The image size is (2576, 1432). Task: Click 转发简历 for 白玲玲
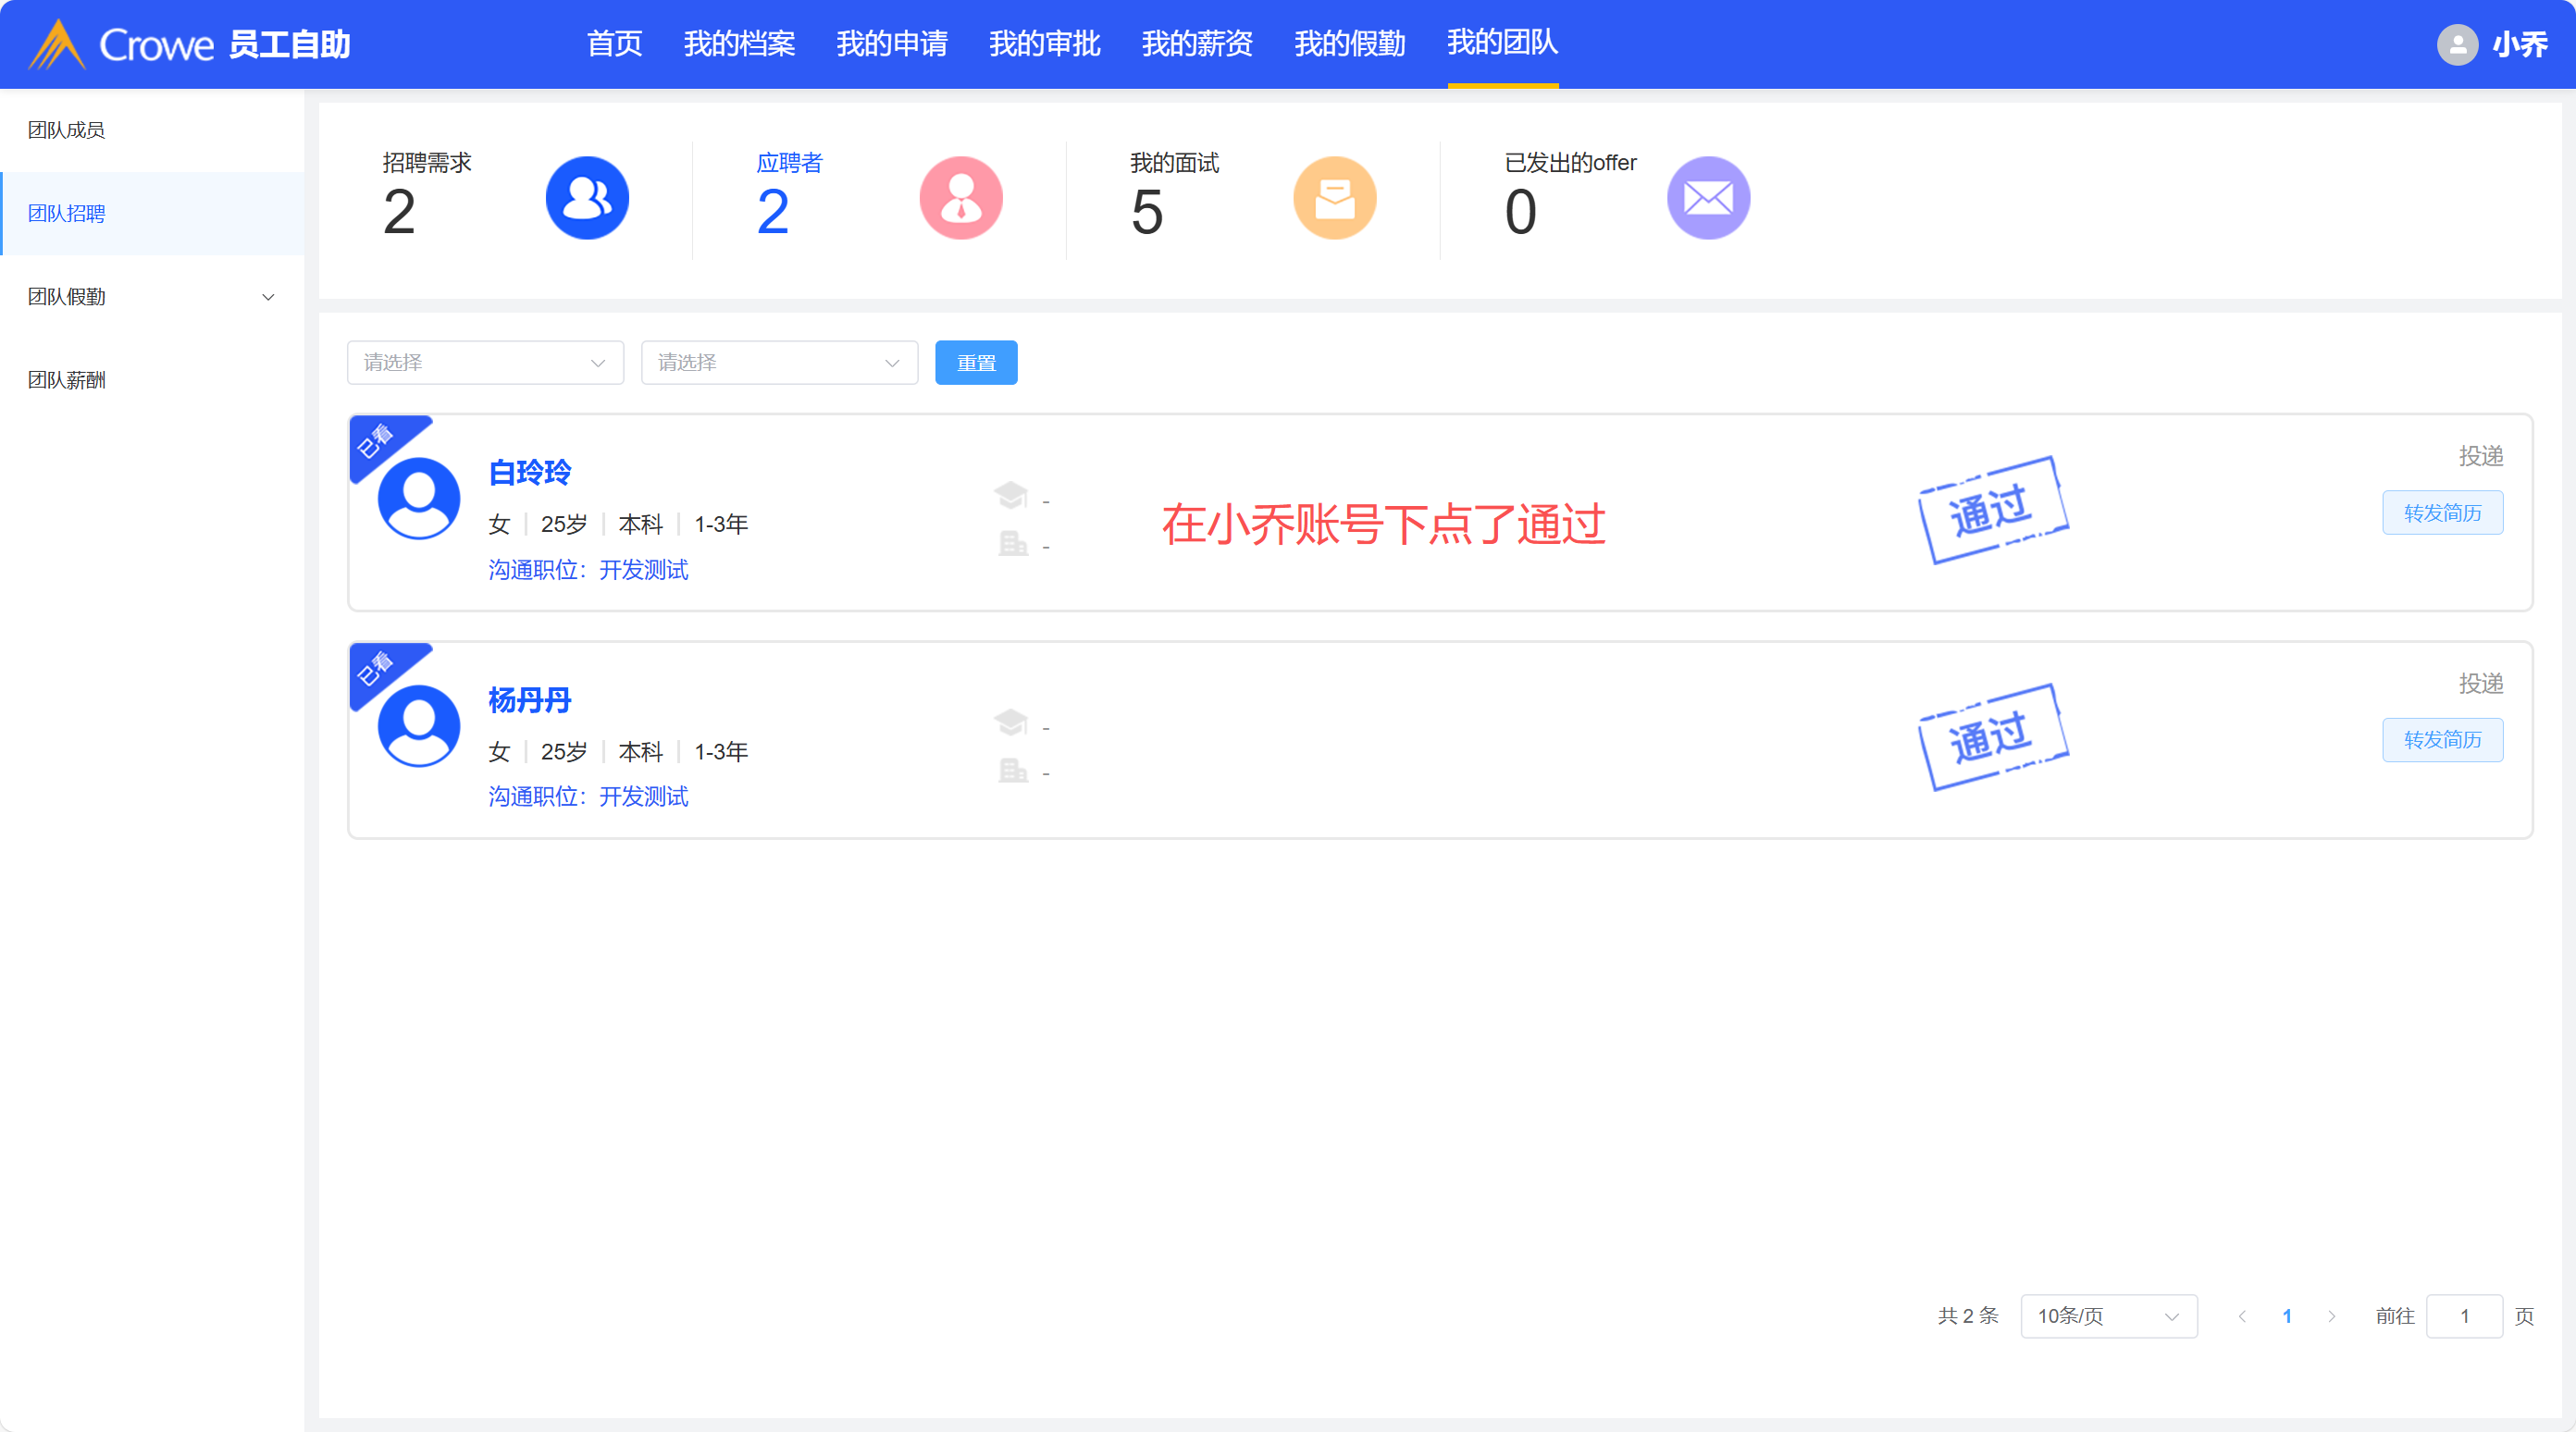[2441, 513]
